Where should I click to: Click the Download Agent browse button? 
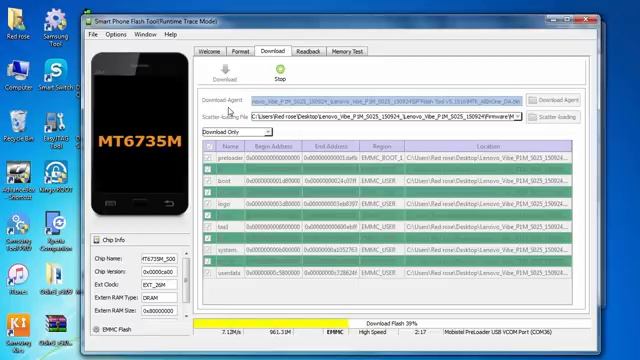coord(553,100)
